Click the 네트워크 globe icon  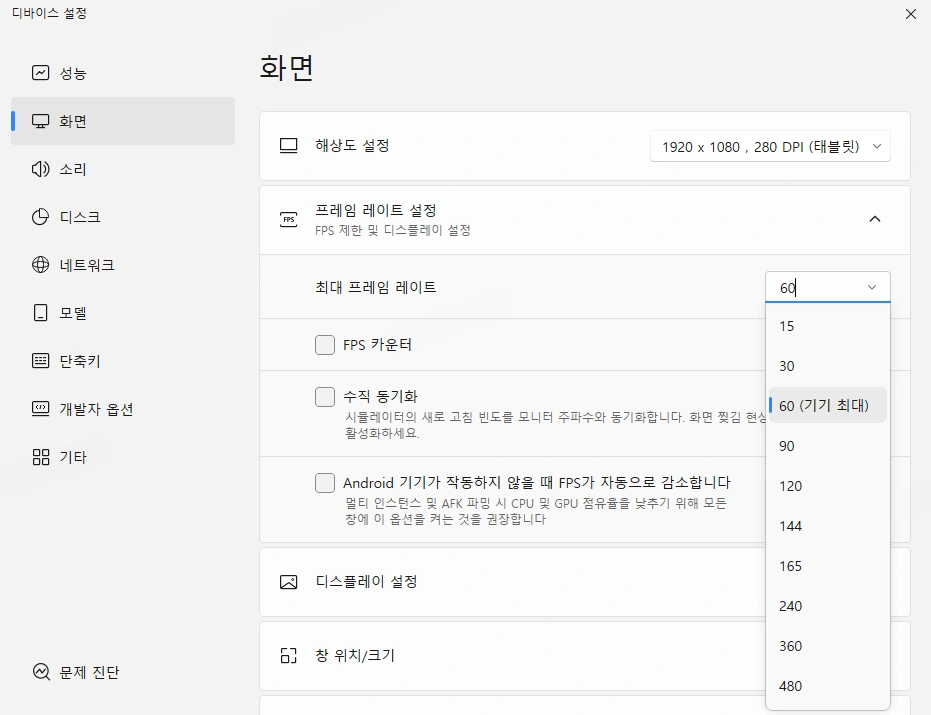(40, 265)
